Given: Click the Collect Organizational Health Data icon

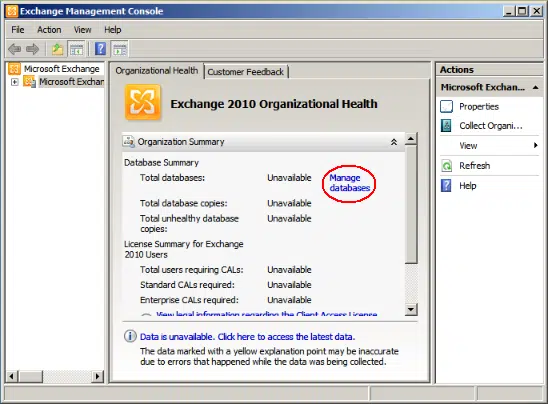Looking at the screenshot, I should 446,125.
